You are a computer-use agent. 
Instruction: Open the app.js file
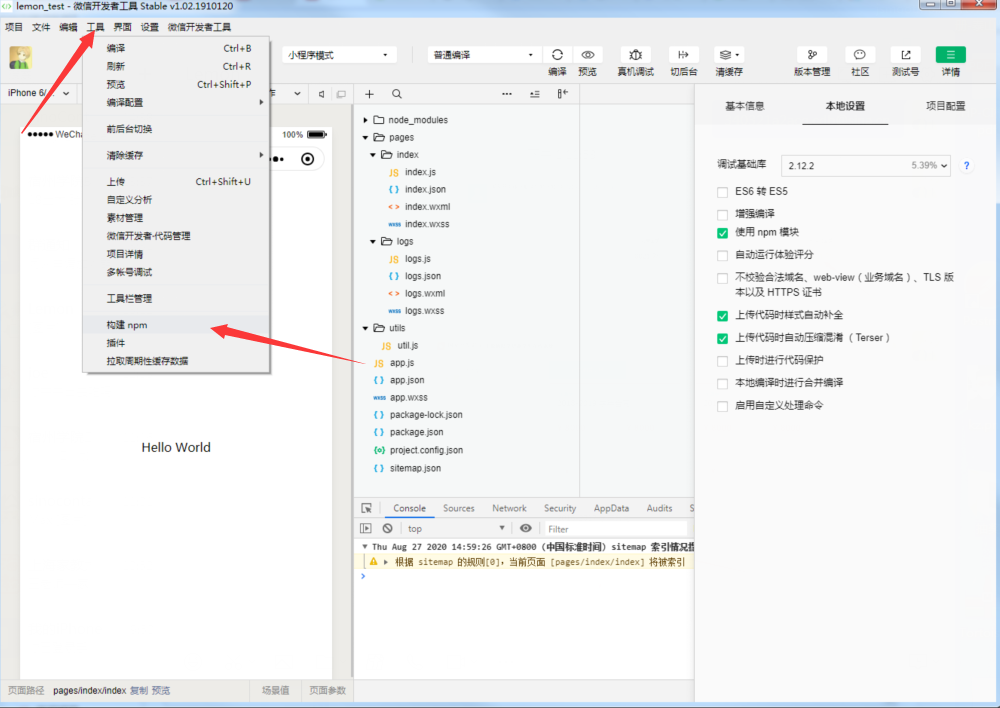click(402, 362)
